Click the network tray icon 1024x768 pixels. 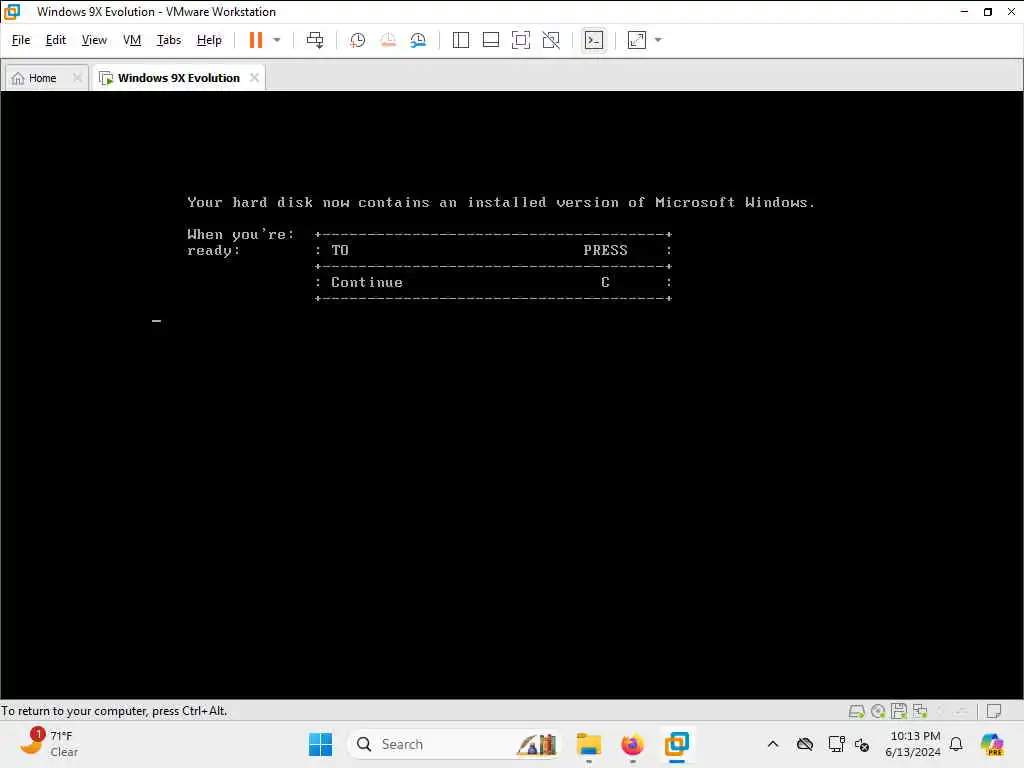pos(837,744)
